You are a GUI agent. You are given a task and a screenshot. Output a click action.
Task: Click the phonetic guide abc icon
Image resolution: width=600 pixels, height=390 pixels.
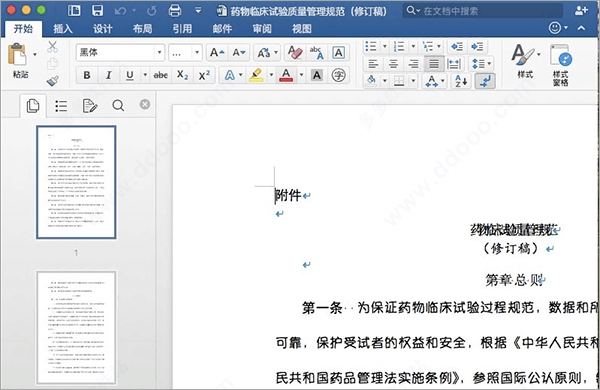[x=317, y=52]
